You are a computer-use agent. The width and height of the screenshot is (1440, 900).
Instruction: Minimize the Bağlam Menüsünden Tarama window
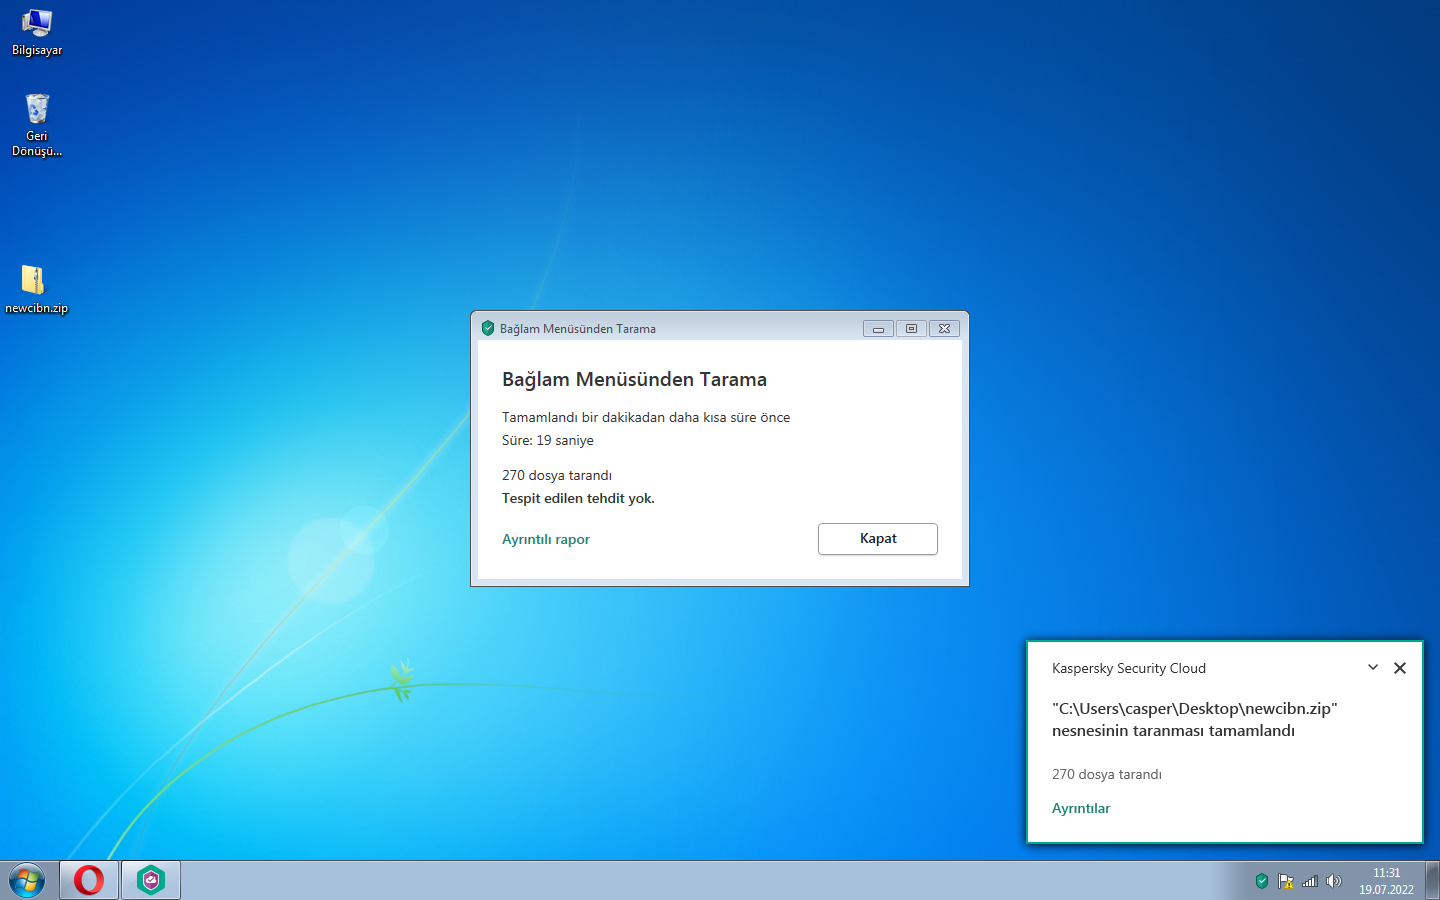(878, 328)
